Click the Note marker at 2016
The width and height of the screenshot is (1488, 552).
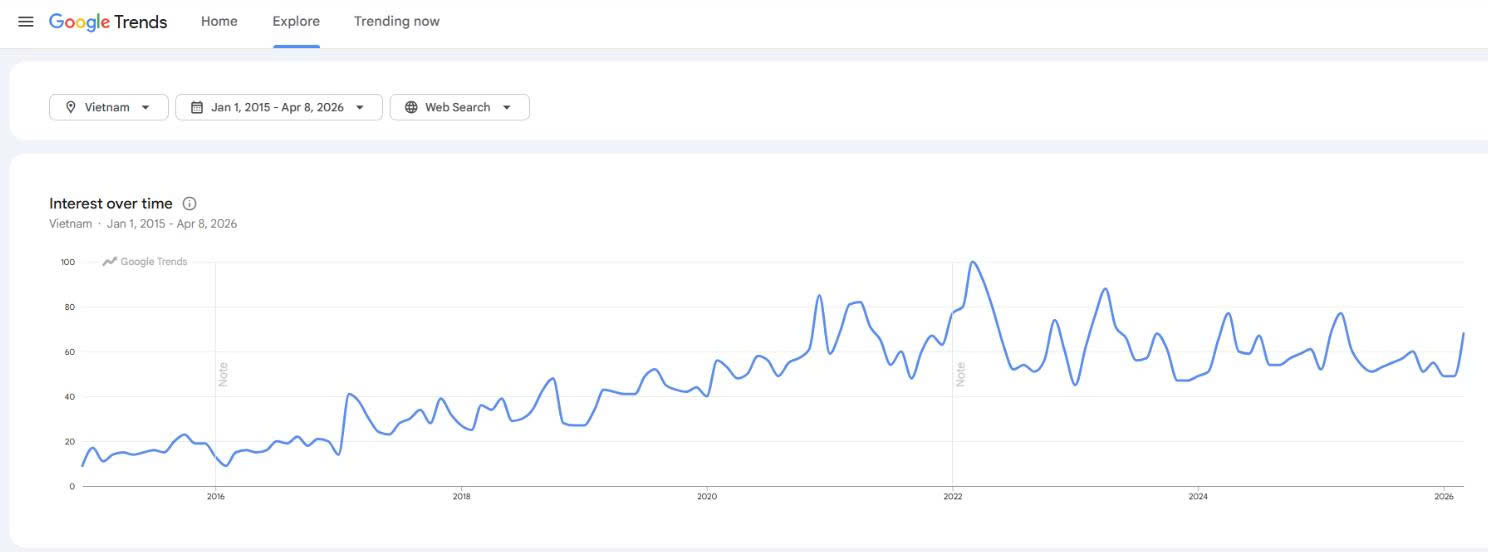[223, 374]
